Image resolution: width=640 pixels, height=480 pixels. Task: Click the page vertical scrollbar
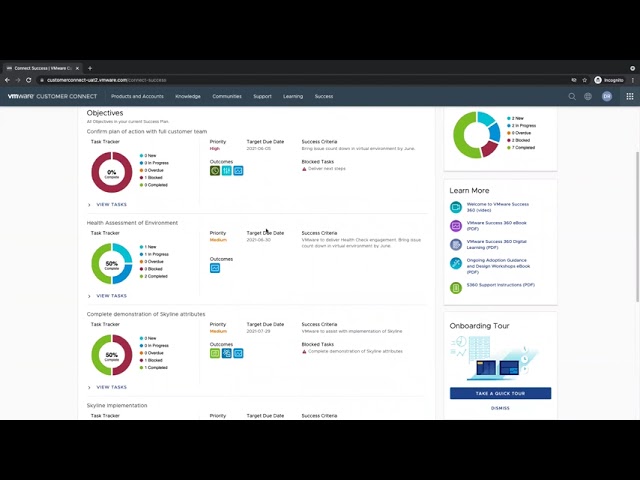coord(638,227)
